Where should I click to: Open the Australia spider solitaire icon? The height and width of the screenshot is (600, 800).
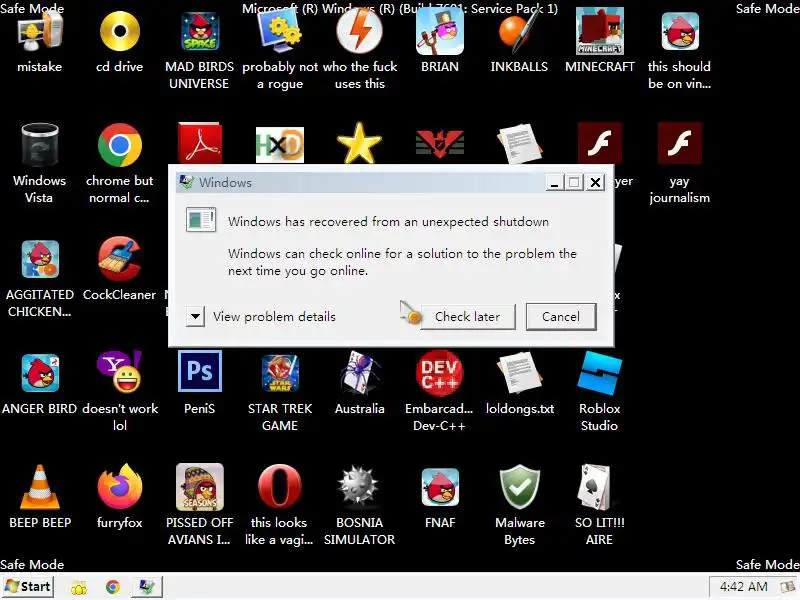[360, 373]
